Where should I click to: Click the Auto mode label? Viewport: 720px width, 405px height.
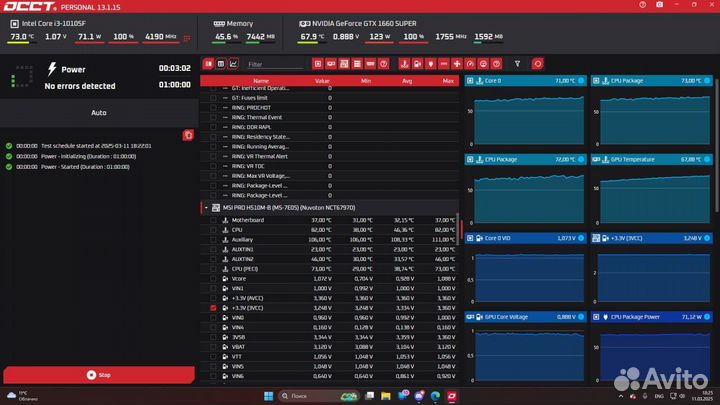pos(98,113)
